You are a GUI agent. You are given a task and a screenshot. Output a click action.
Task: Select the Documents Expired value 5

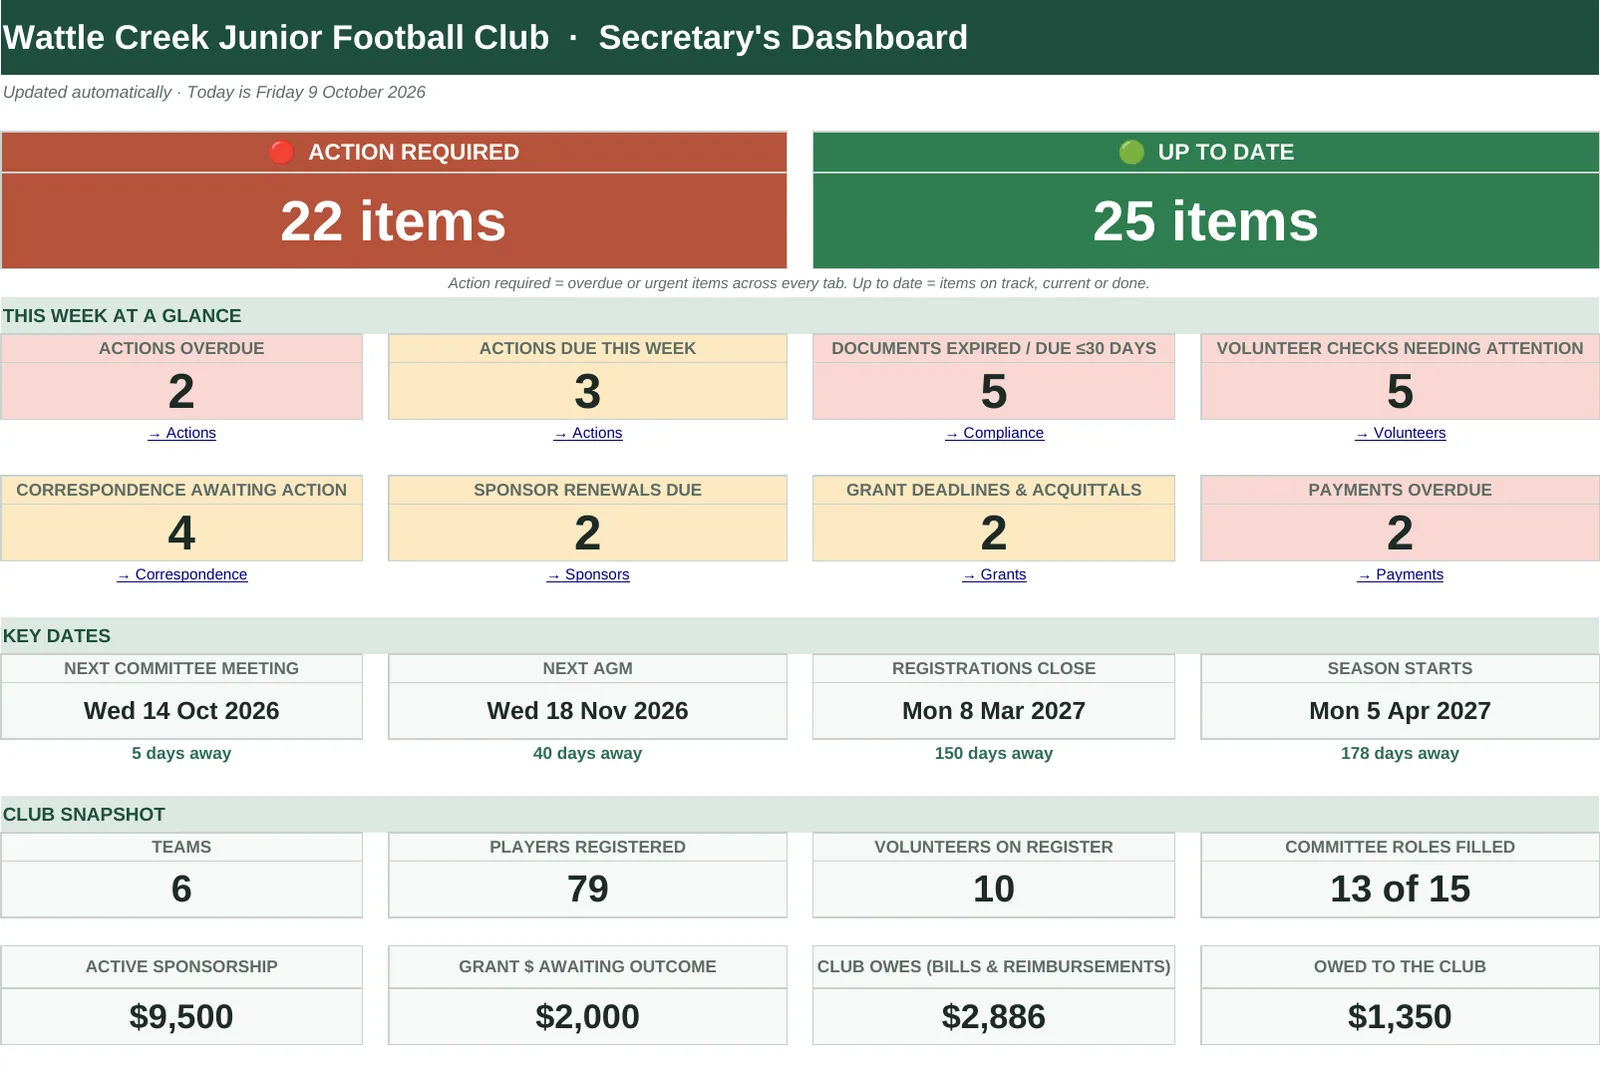click(x=994, y=391)
